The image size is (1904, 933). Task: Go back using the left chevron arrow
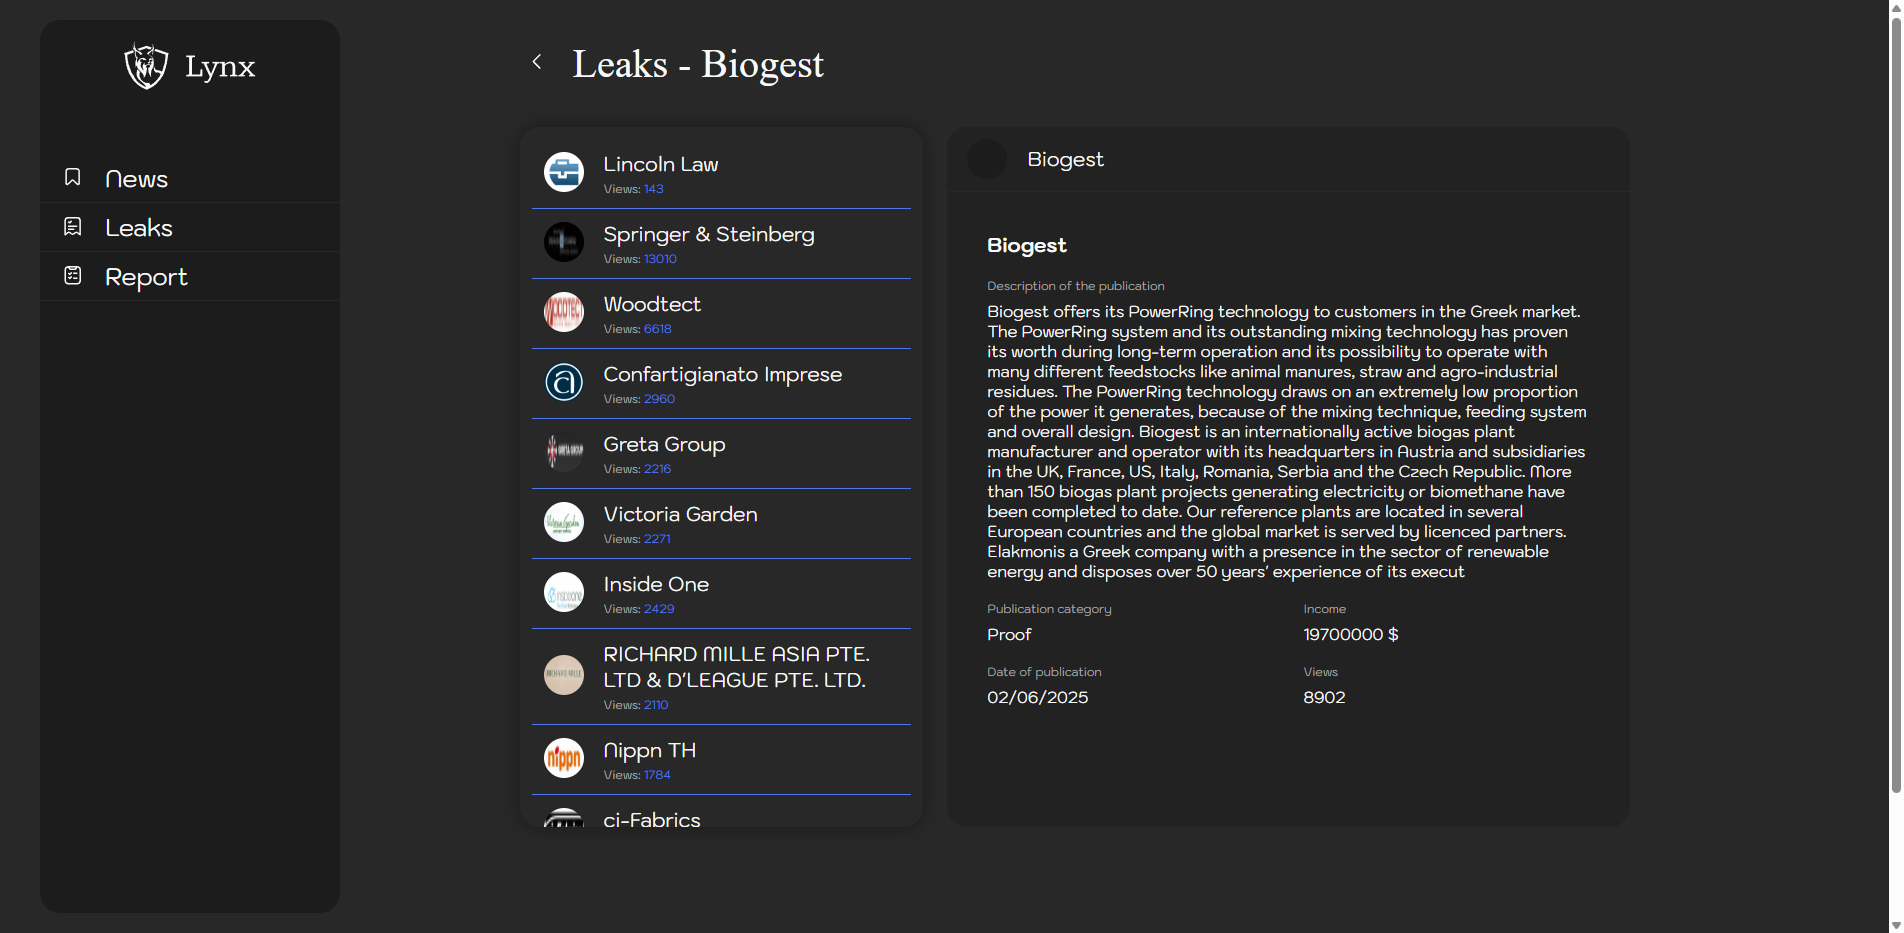tap(537, 62)
